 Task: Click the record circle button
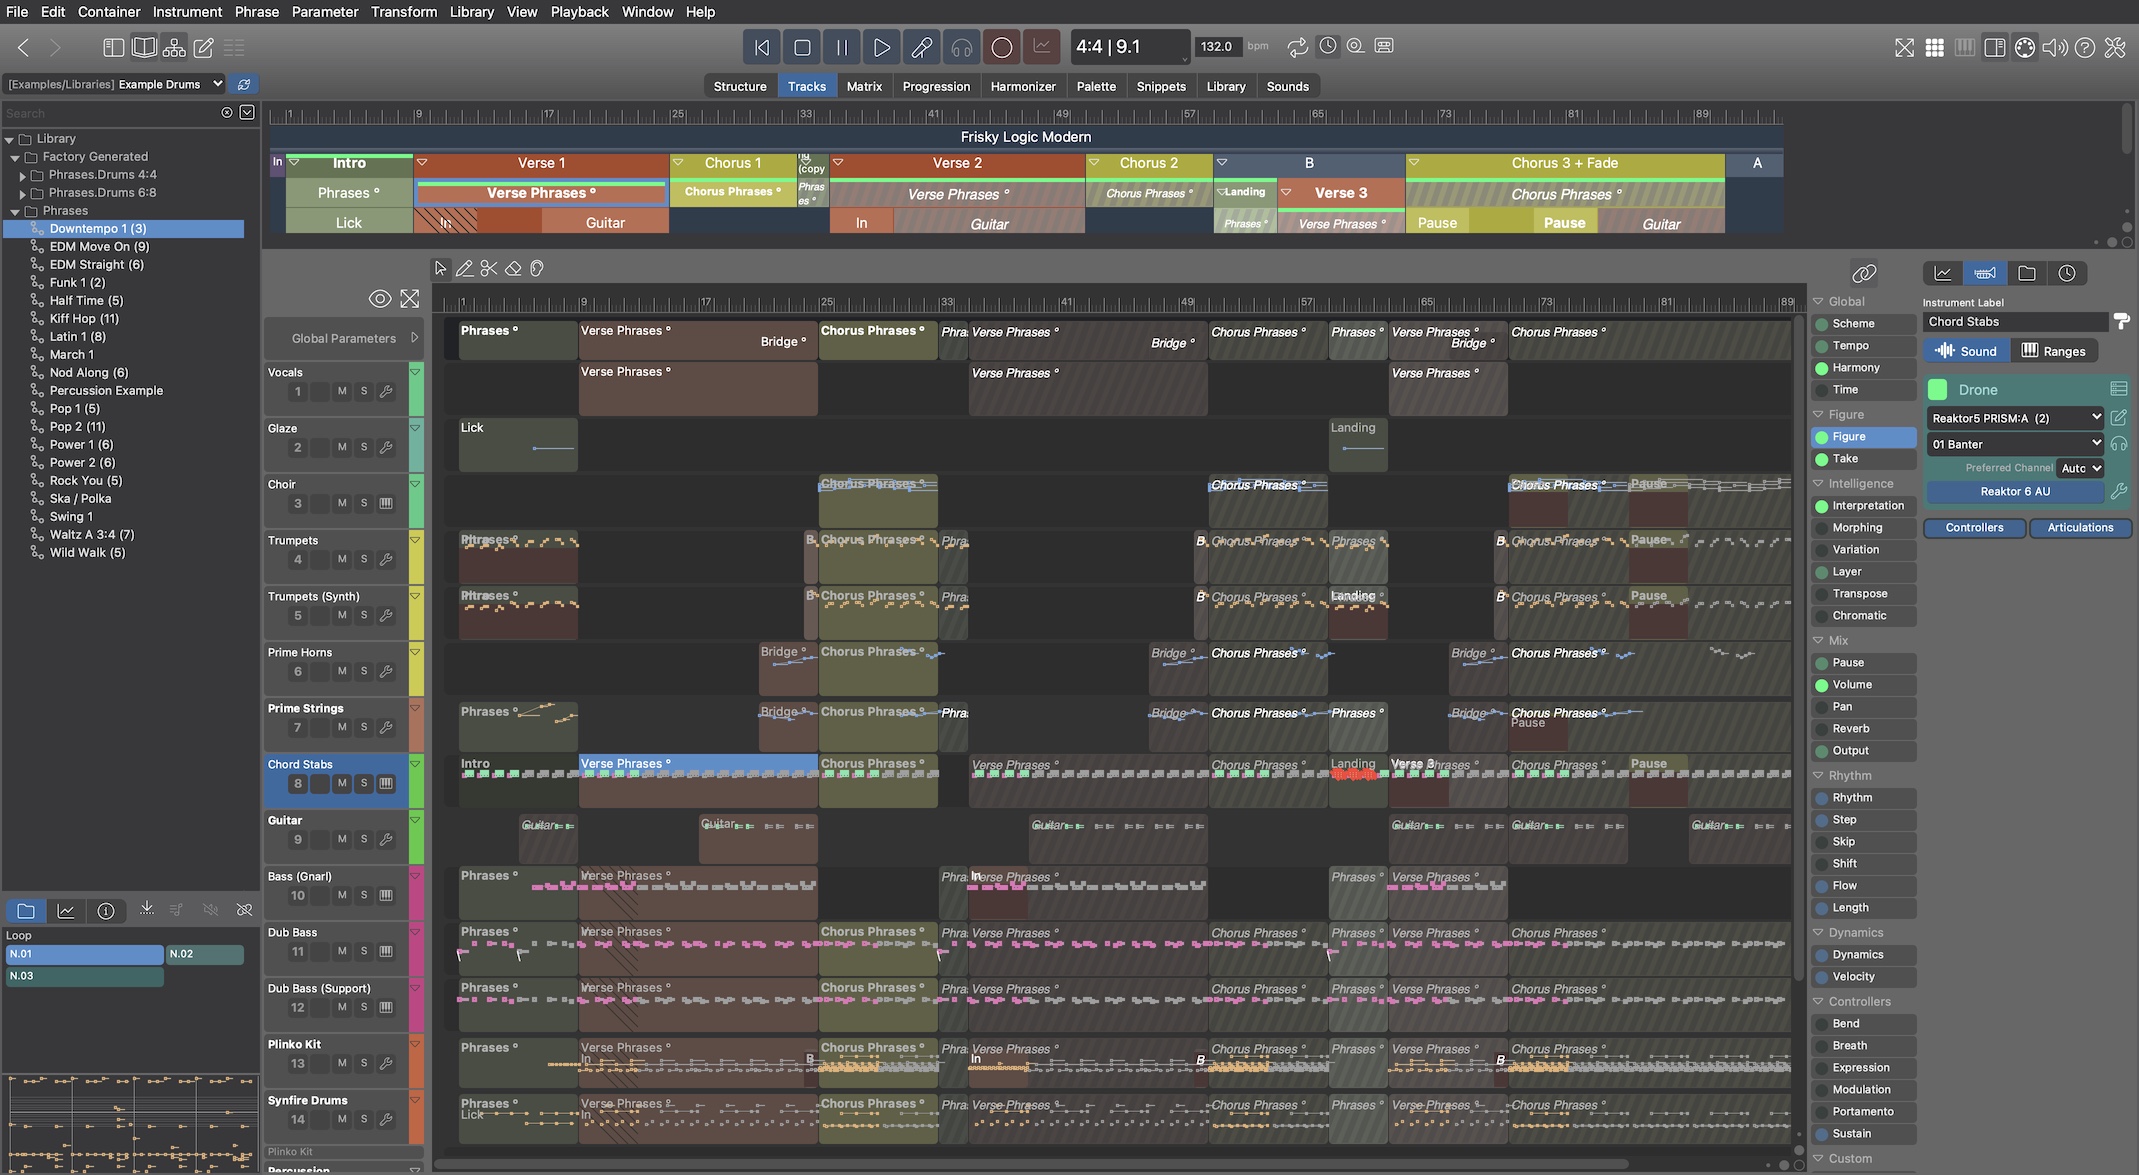1002,47
